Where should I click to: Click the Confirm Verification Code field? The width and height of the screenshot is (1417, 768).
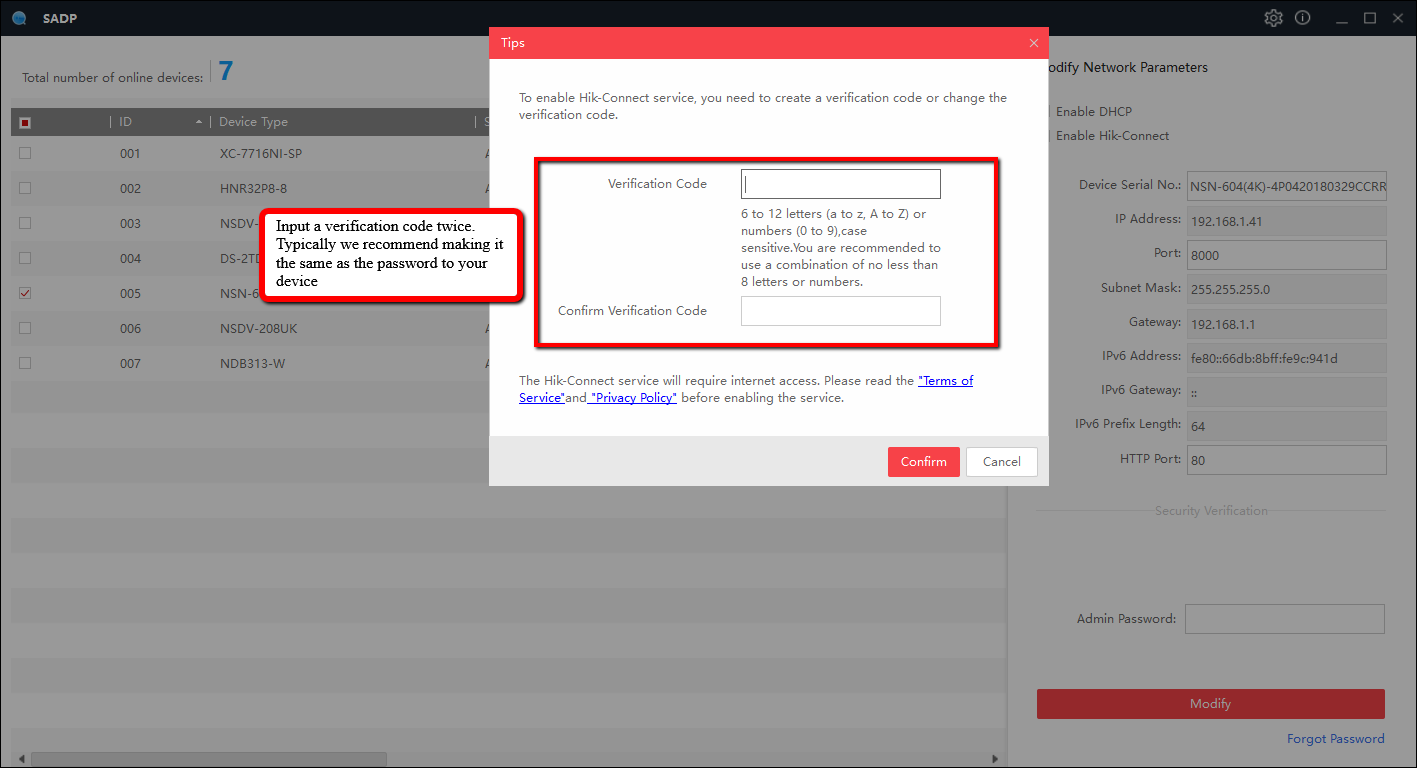(841, 311)
